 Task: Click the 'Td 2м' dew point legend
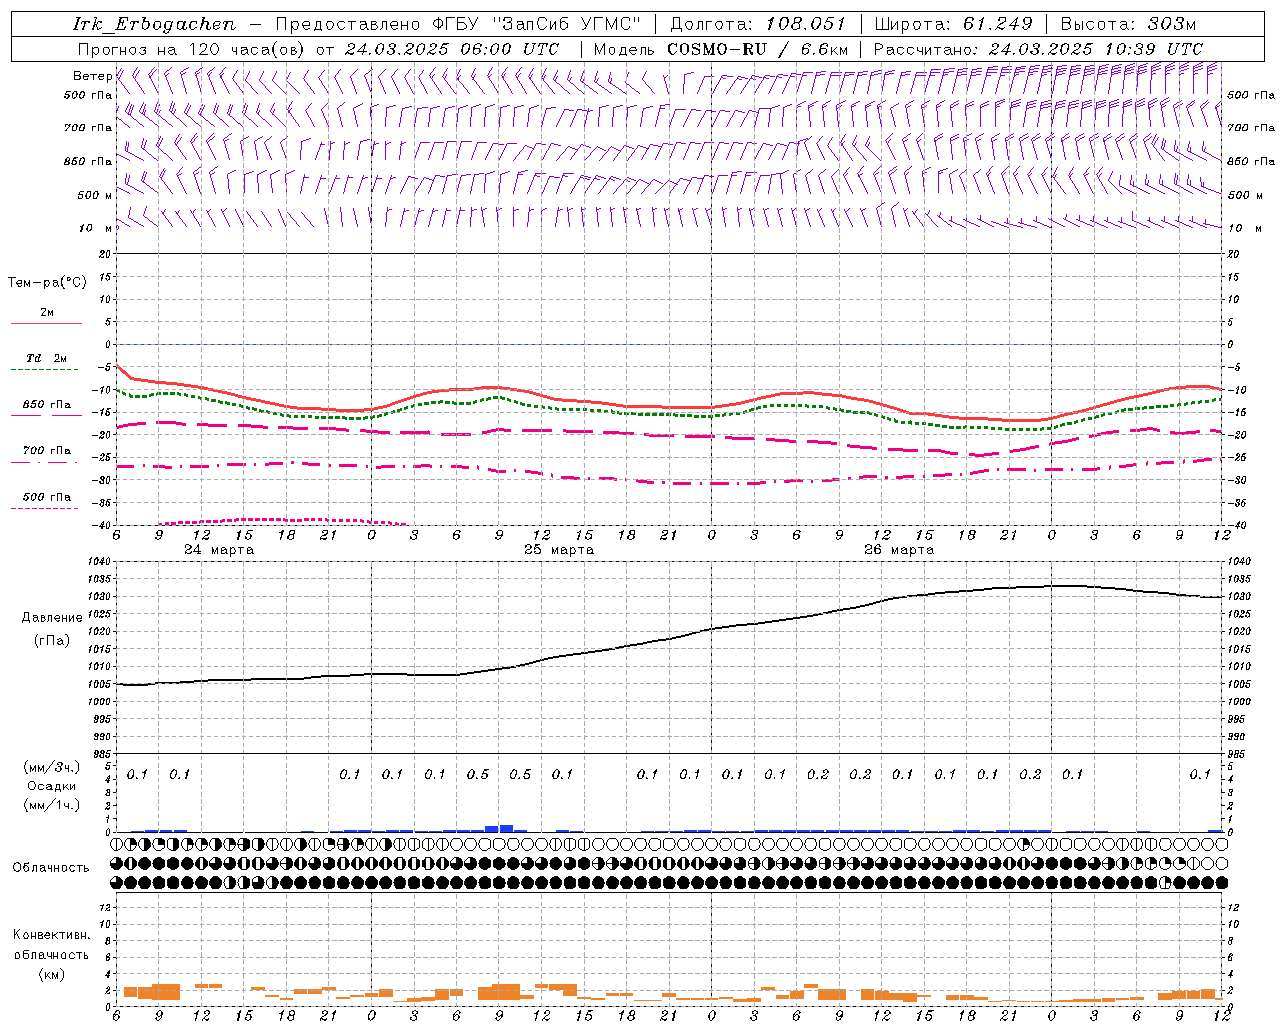coord(47,357)
